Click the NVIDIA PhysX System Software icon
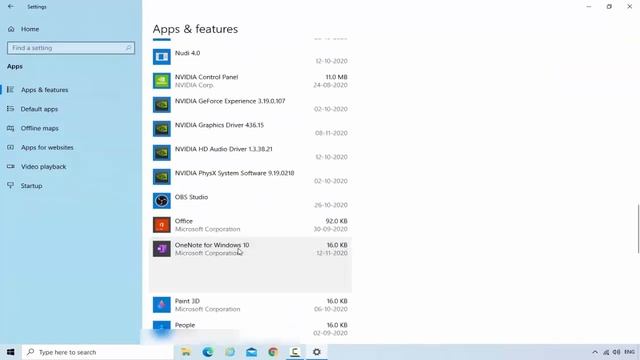Viewport: 640px width, 360px height. (162, 177)
